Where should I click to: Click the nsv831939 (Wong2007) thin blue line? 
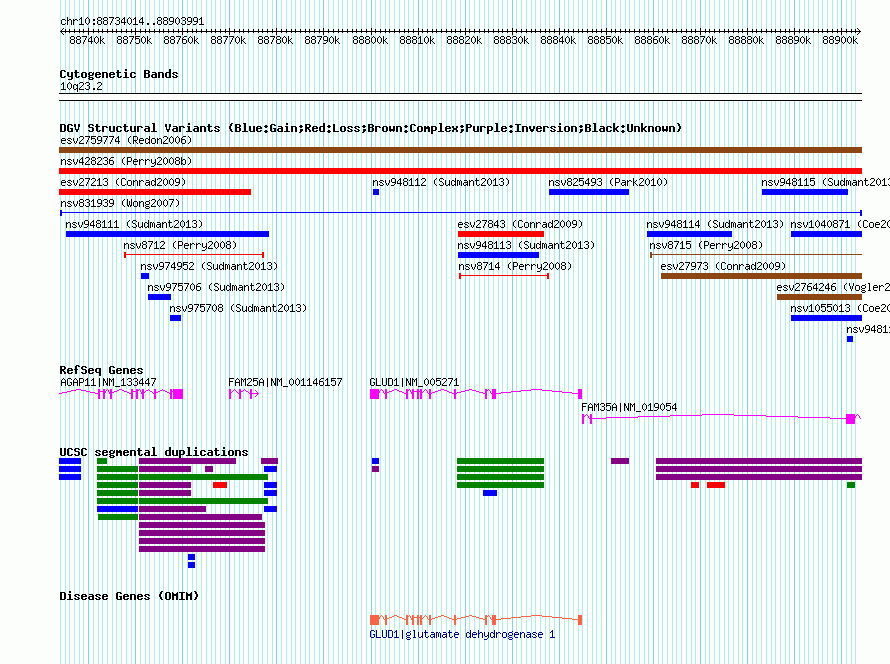coord(460,213)
